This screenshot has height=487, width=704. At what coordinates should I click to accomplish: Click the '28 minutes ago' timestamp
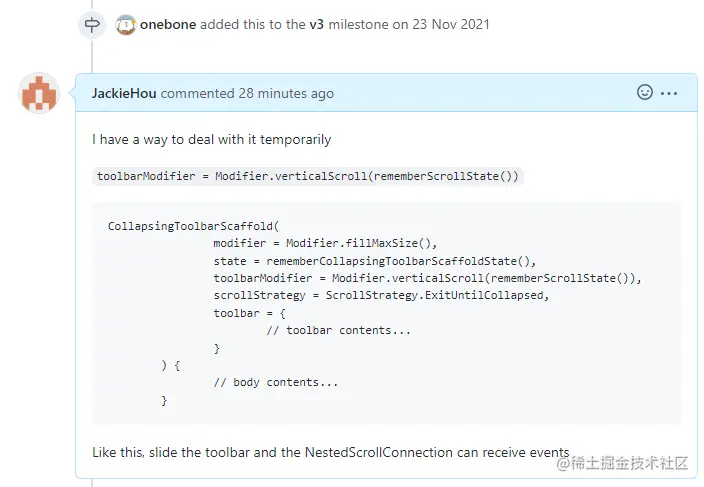pyautogui.click(x=286, y=93)
